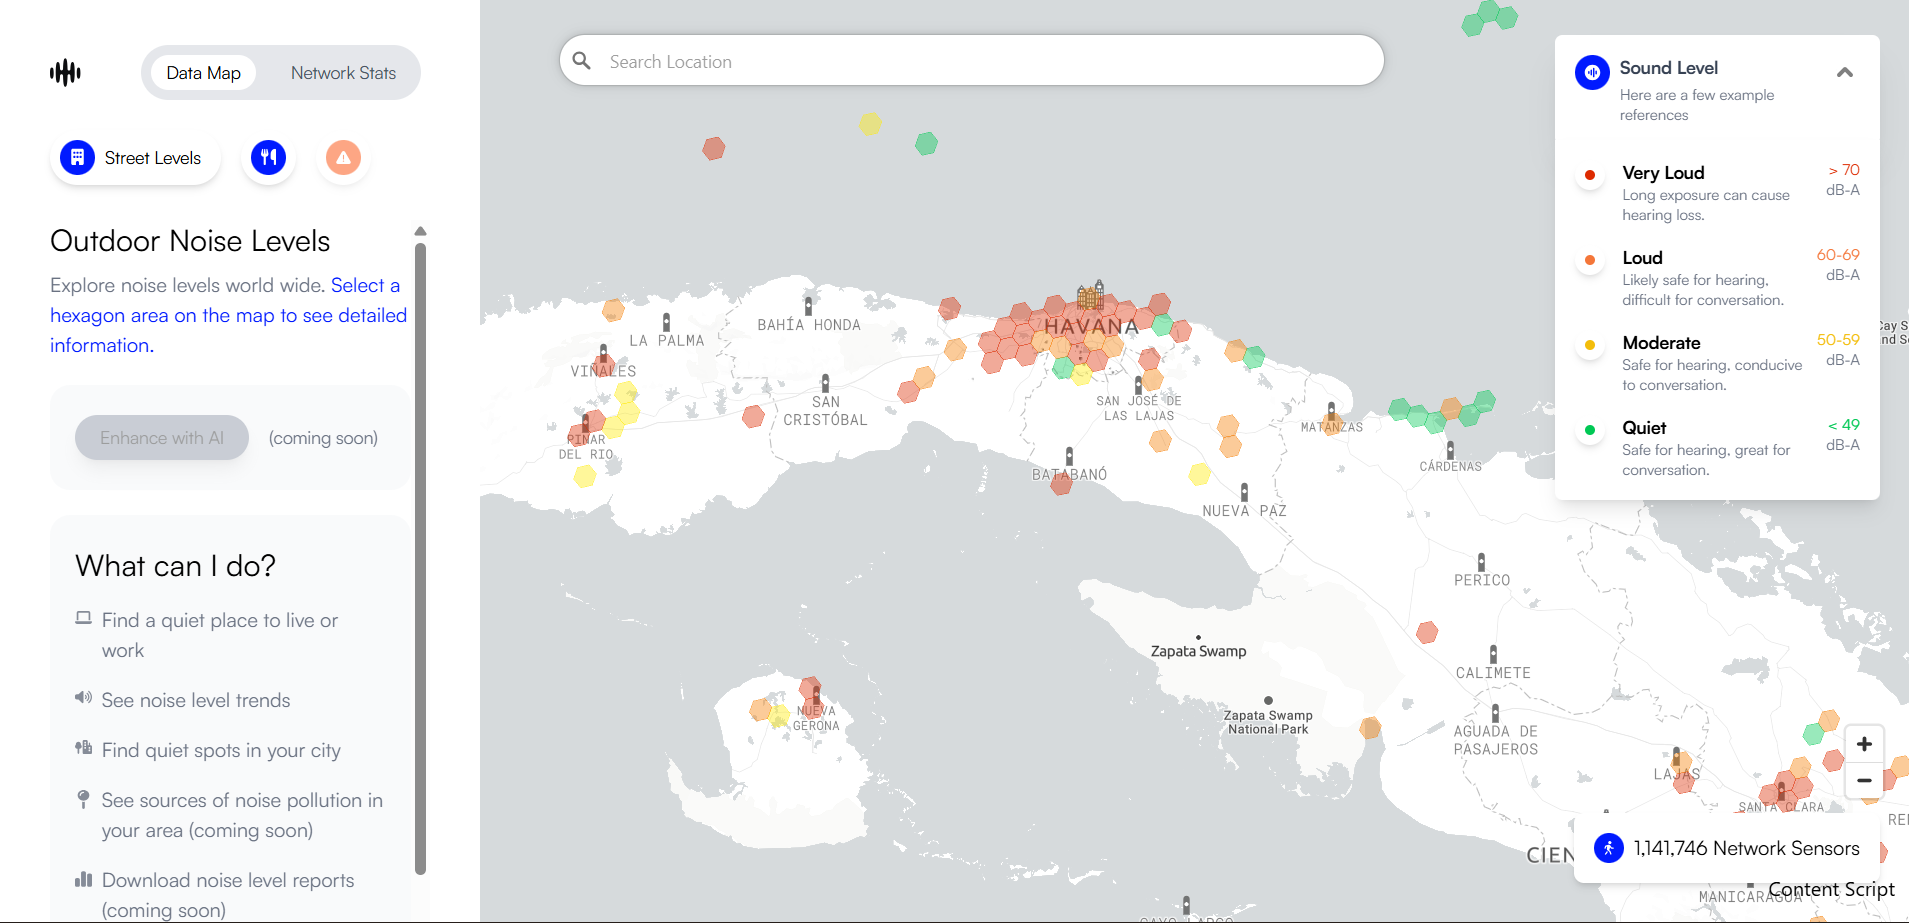The width and height of the screenshot is (1909, 923).
Task: Click 'Find a quiet place to live or work'
Action: (220, 635)
